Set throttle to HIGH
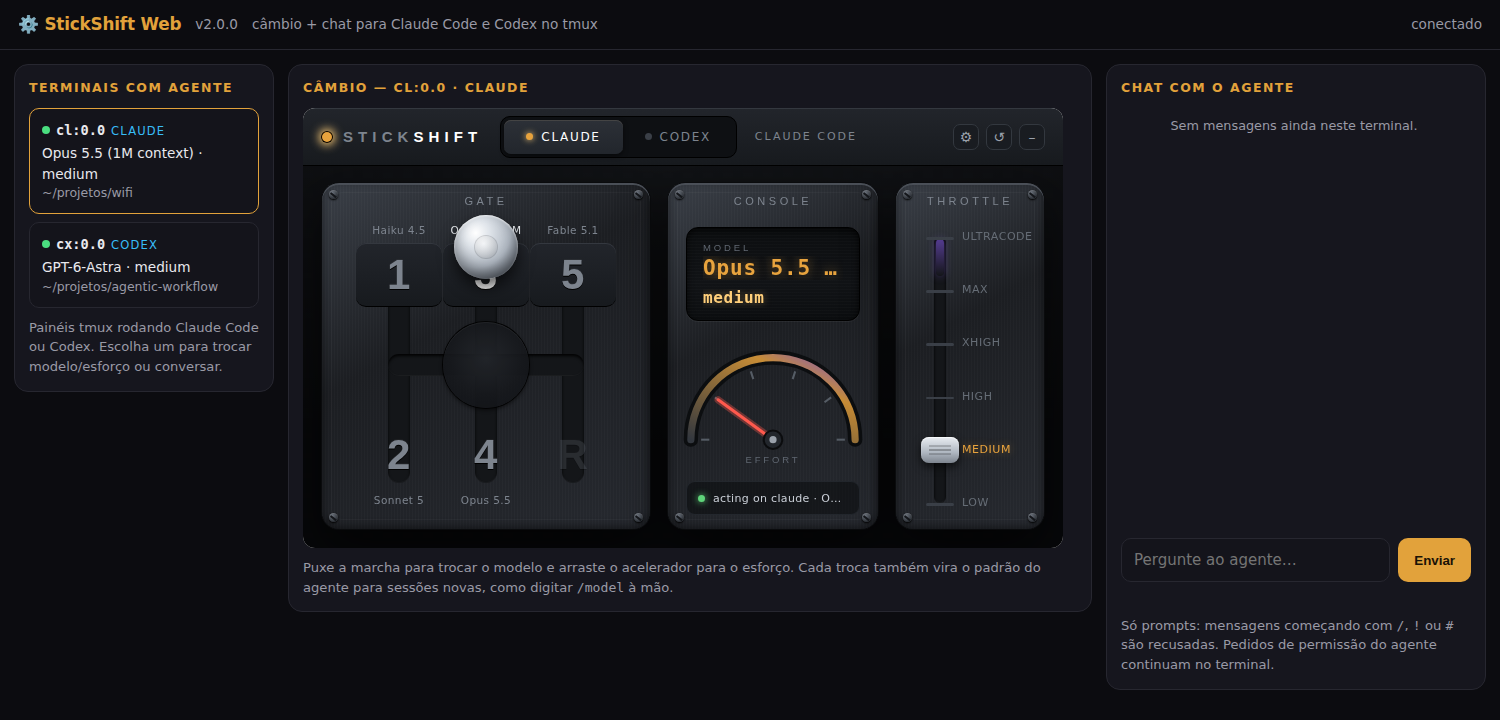 pos(977,397)
